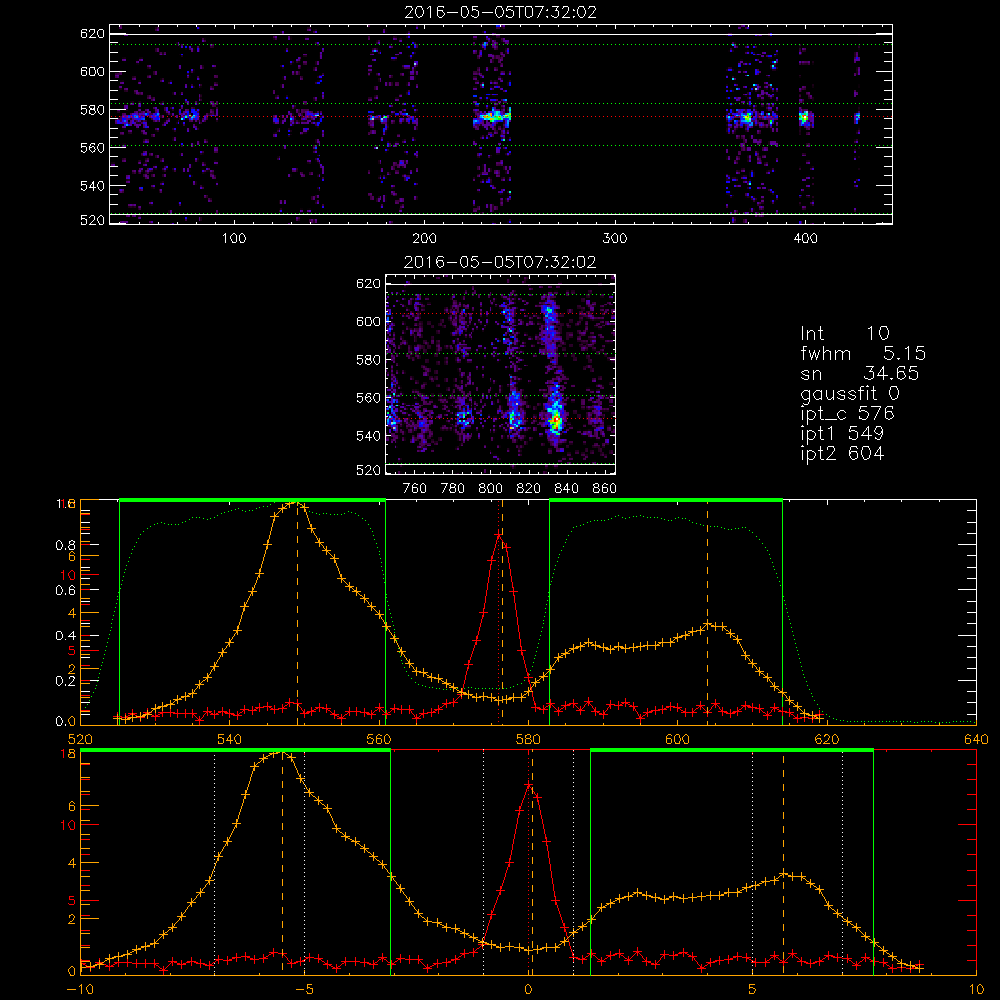
Task: Select the 'Int 10' readout line
Action: click(x=844, y=333)
